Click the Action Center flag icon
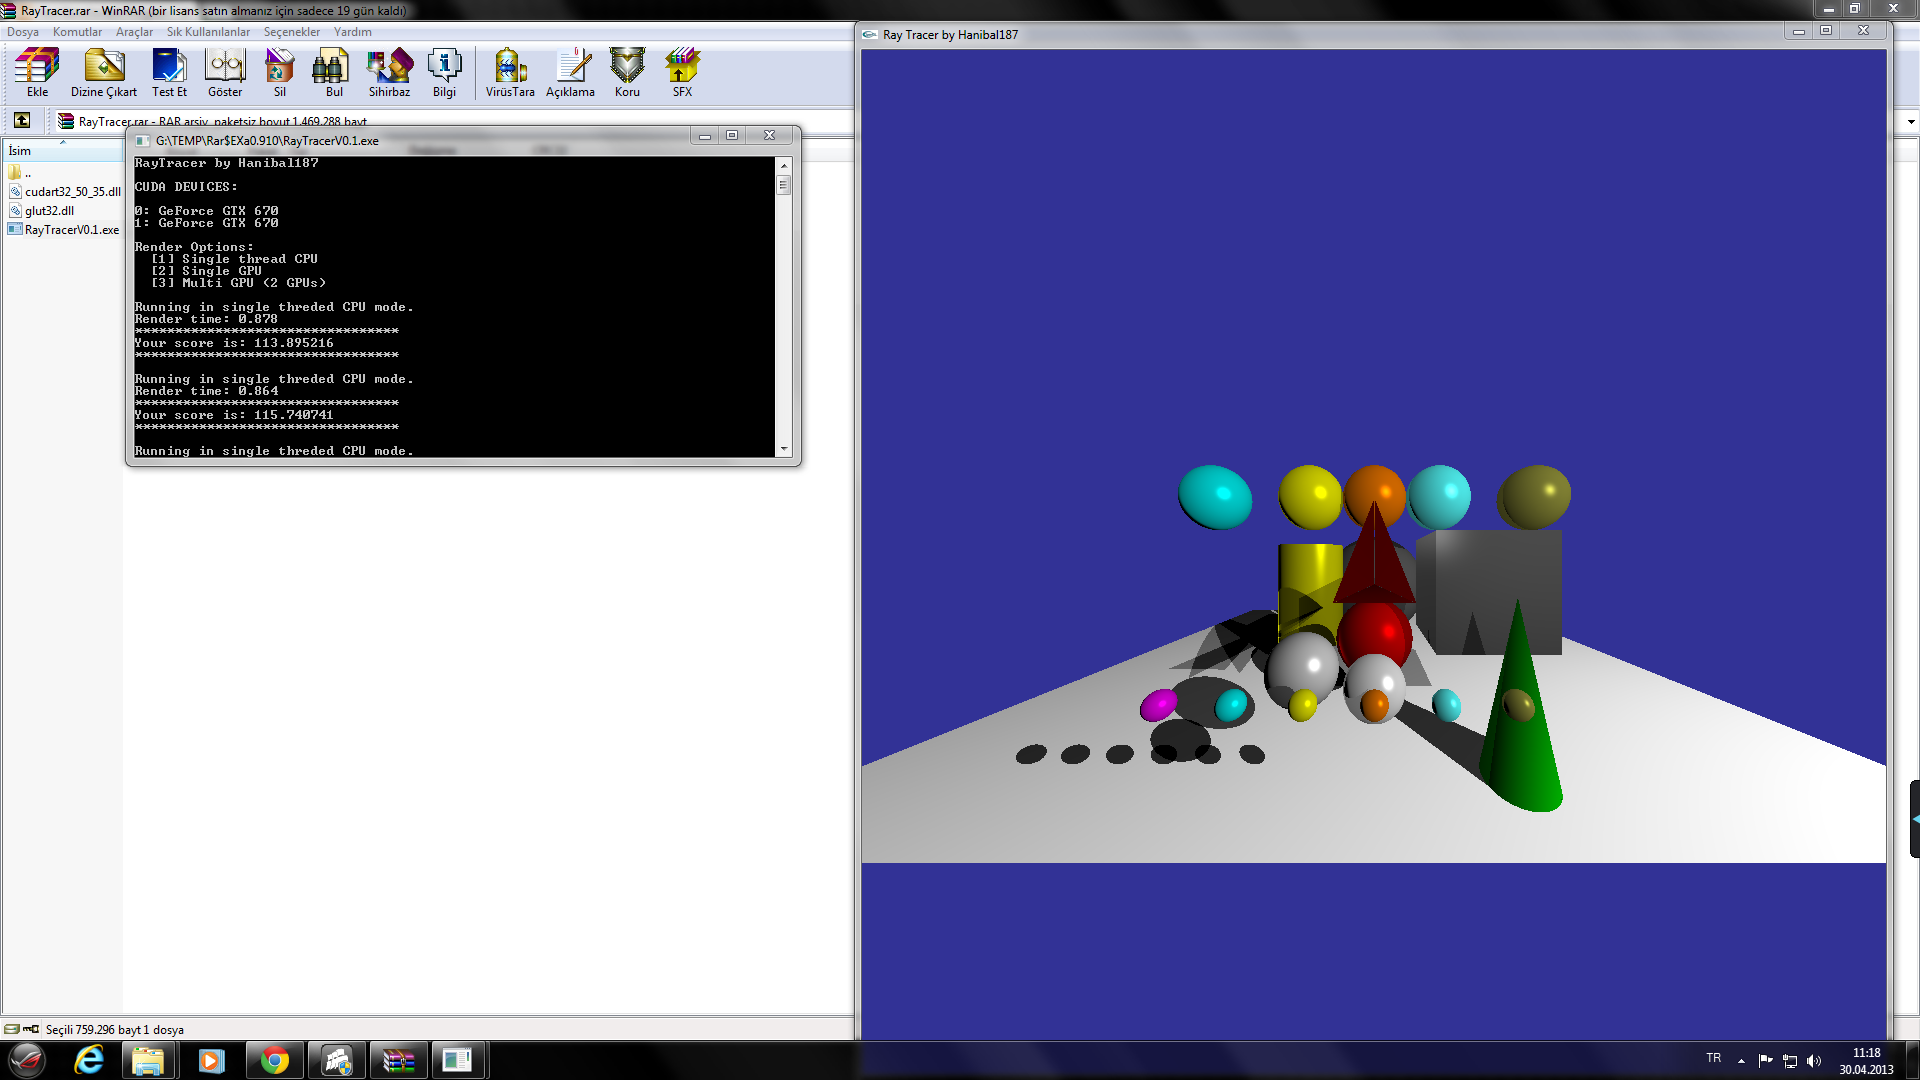The height and width of the screenshot is (1080, 1920). (1765, 1061)
